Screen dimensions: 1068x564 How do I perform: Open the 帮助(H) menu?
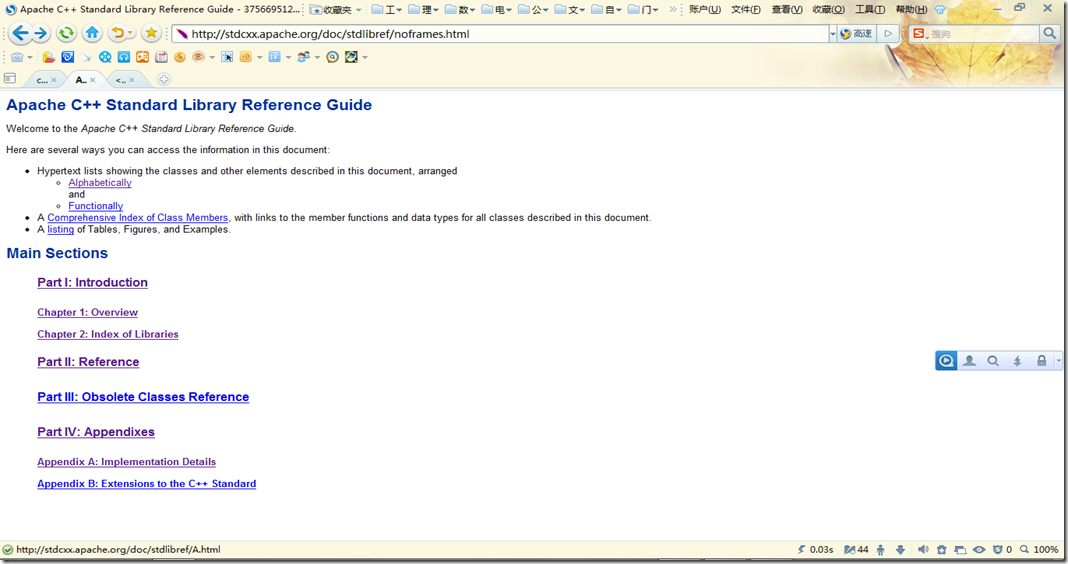(911, 10)
